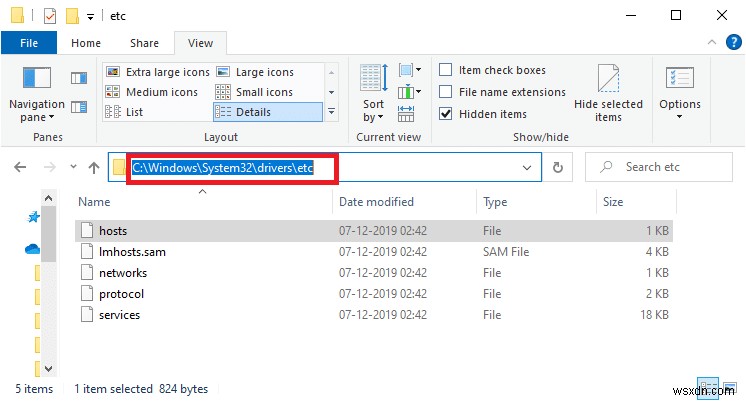Enable File name extensions checkbox
746x401 pixels.
tap(446, 91)
